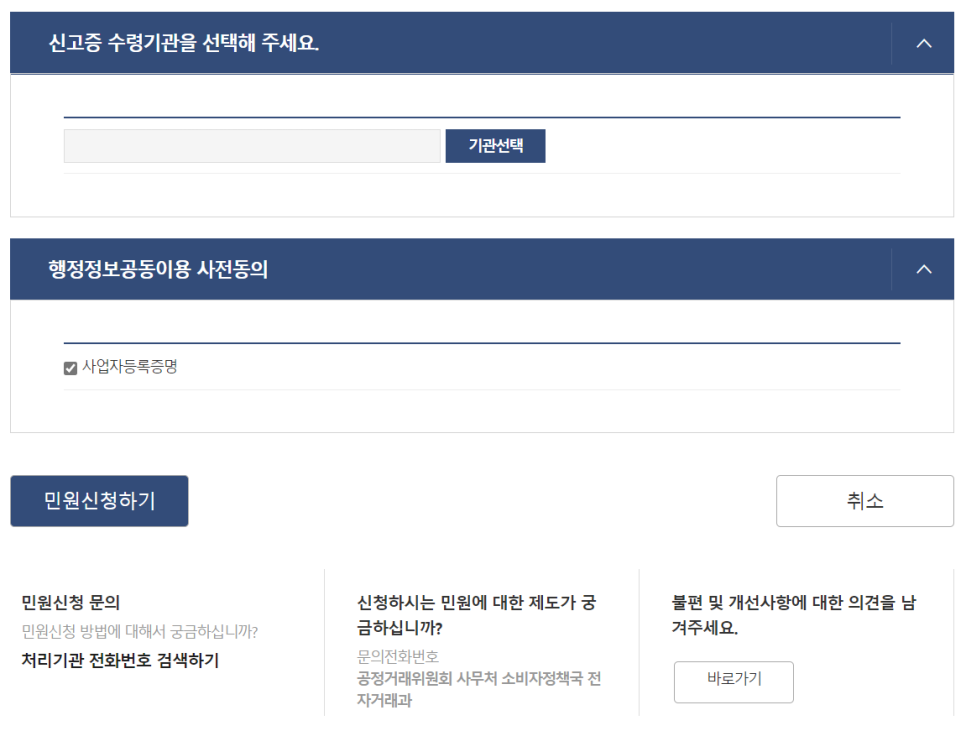The width and height of the screenshot is (966, 752).
Task: Click the 신청하시는 민원에 대한 제도가 궁금하십니까 heading
Action: 476,615
